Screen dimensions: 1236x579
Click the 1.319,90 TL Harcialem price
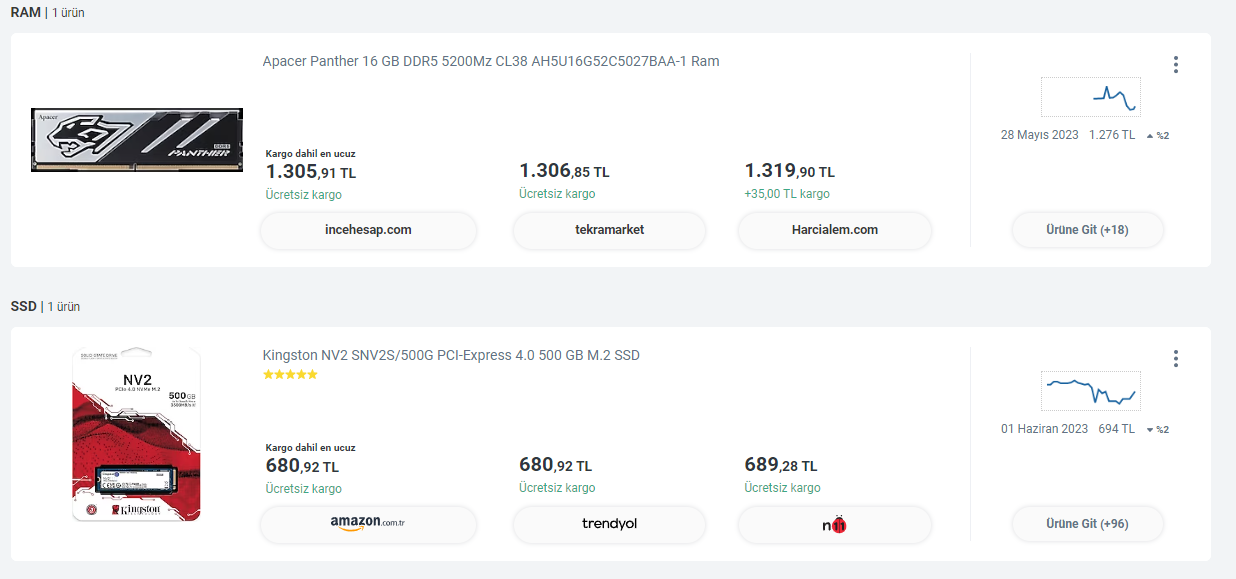coord(789,172)
